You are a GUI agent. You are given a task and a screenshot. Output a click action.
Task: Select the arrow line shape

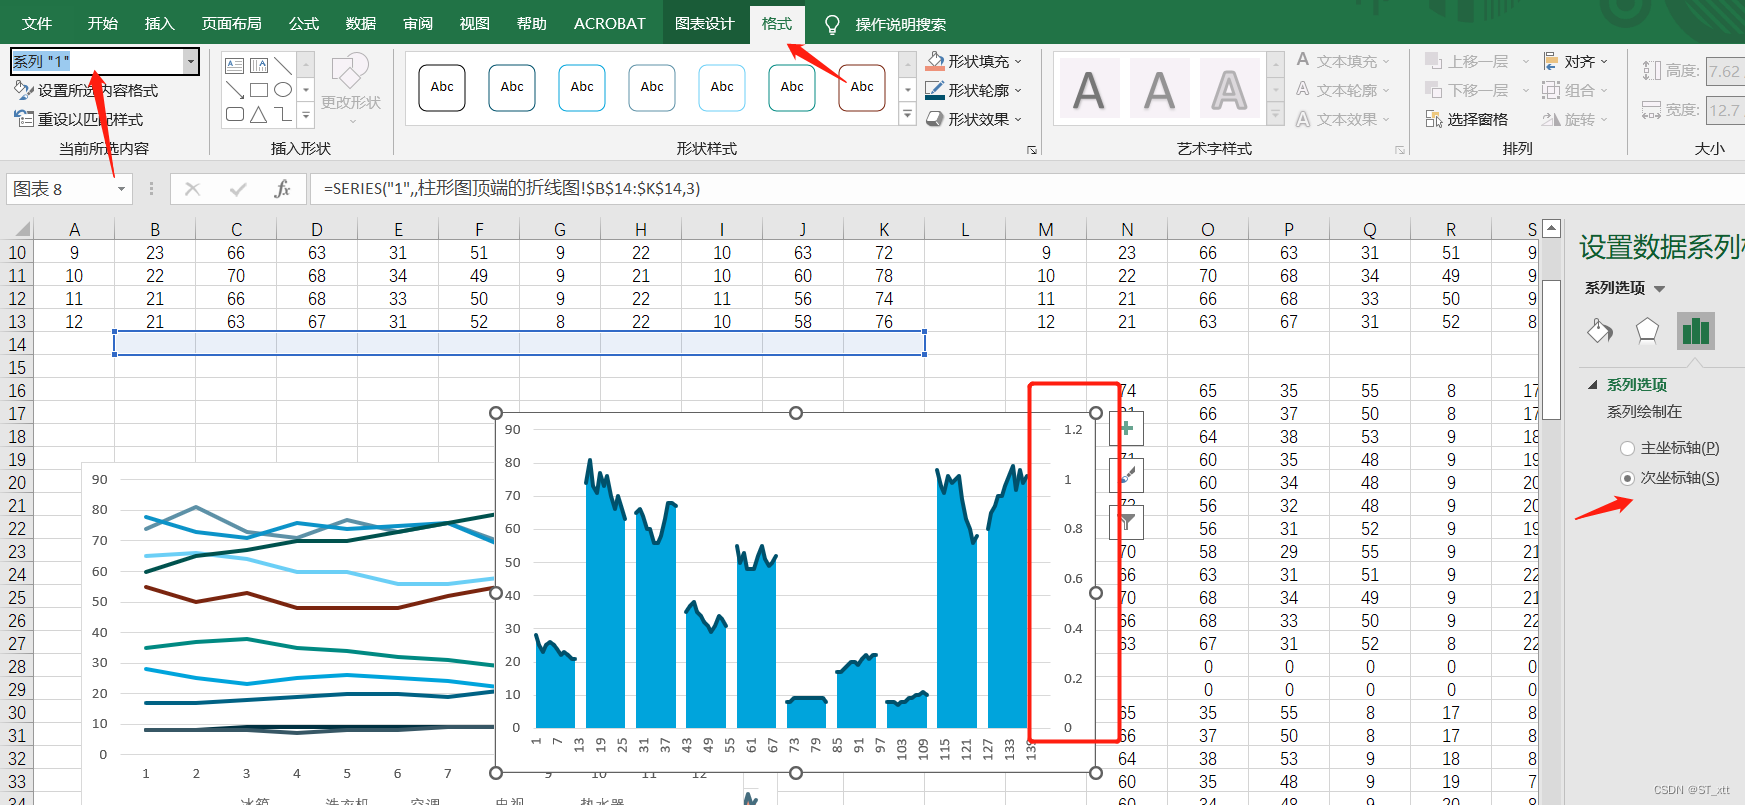[x=235, y=90]
